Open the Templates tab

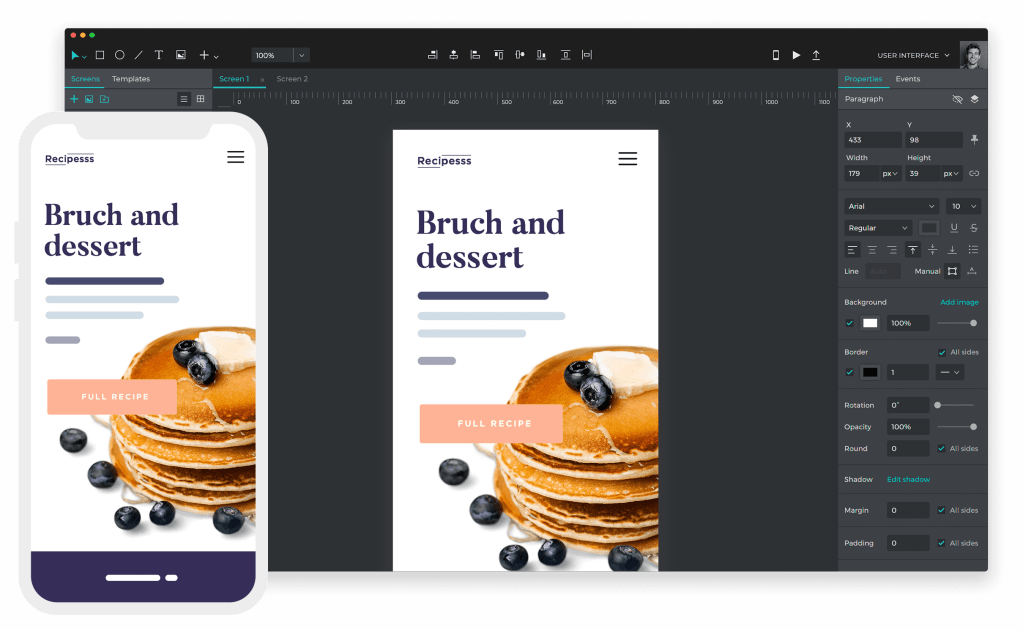131,79
